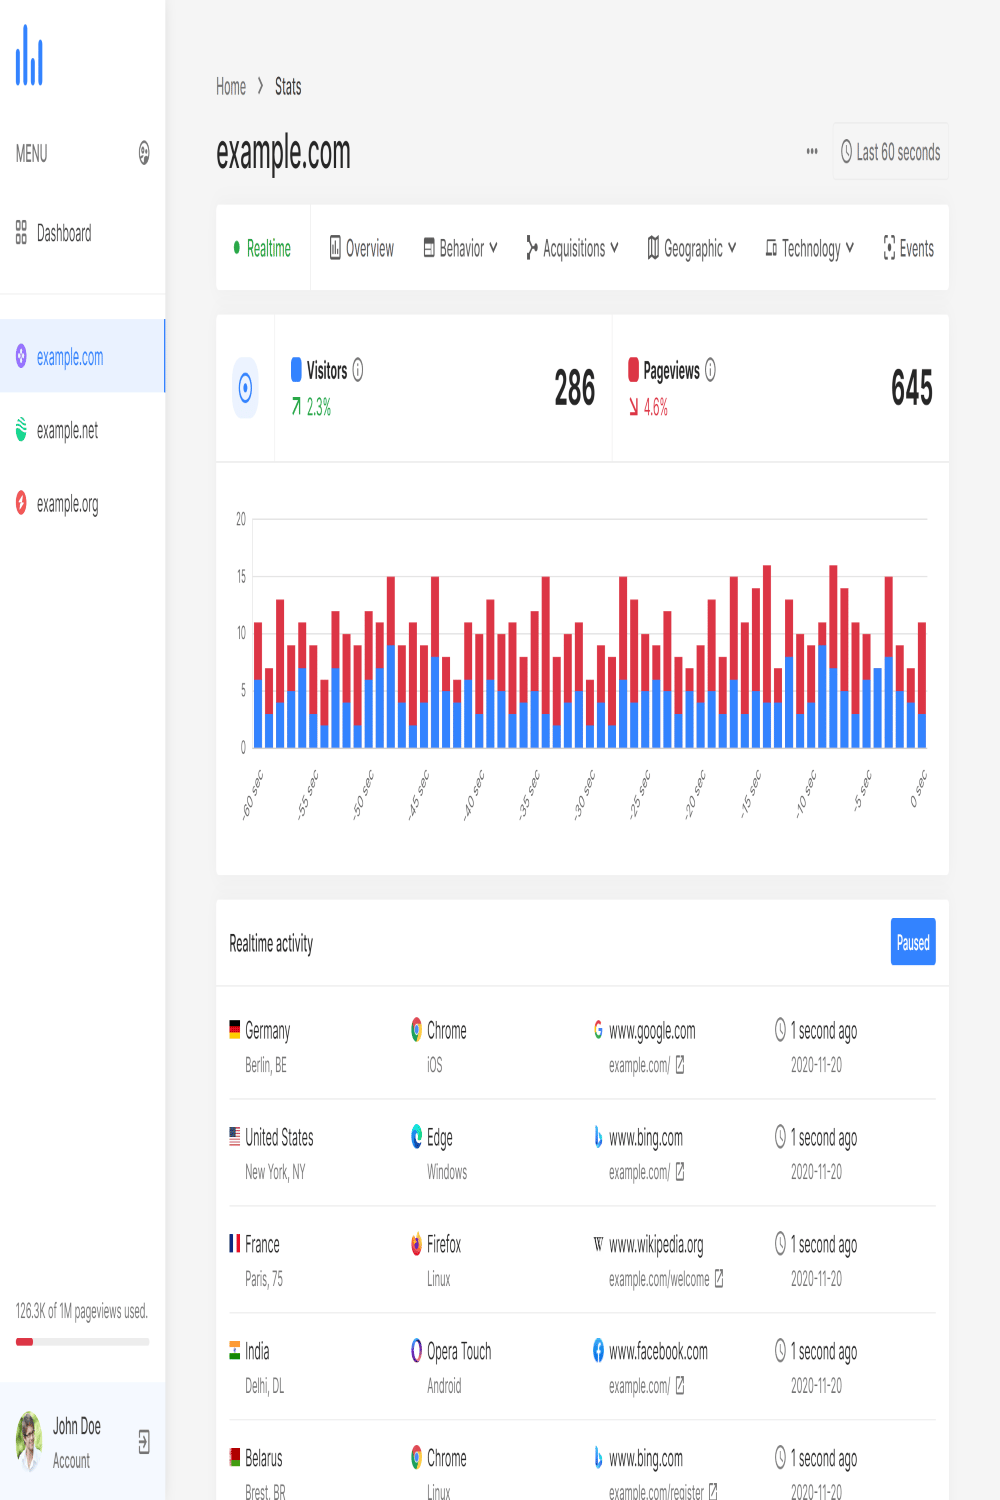Switch to the Overview tab

point(361,248)
